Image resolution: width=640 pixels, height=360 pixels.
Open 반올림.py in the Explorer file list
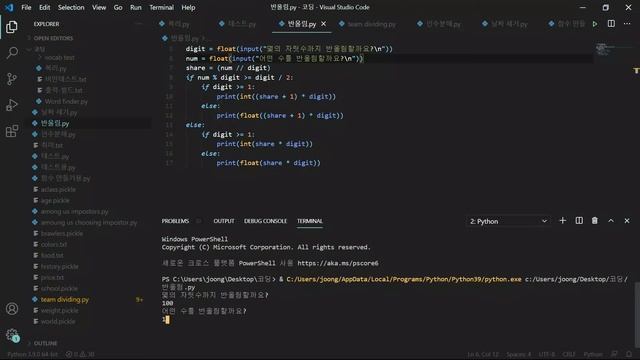55,123
